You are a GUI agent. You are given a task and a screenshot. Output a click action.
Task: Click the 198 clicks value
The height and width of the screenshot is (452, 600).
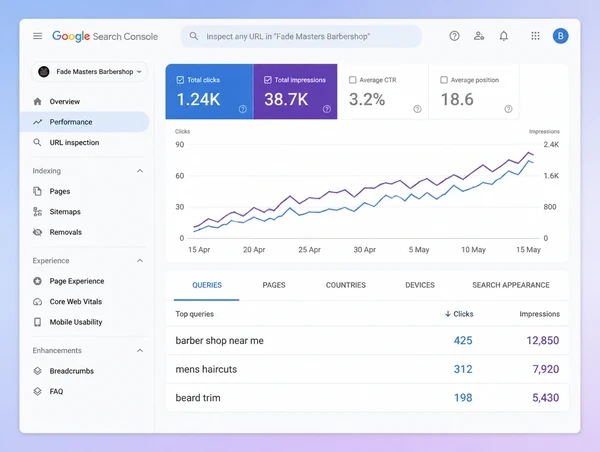463,398
